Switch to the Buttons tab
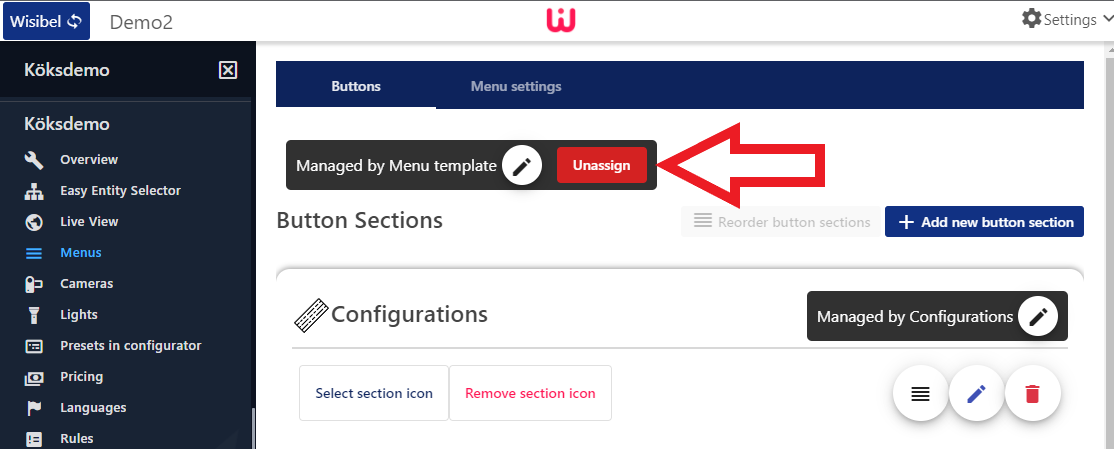1114x449 pixels. pyautogui.click(x=356, y=86)
